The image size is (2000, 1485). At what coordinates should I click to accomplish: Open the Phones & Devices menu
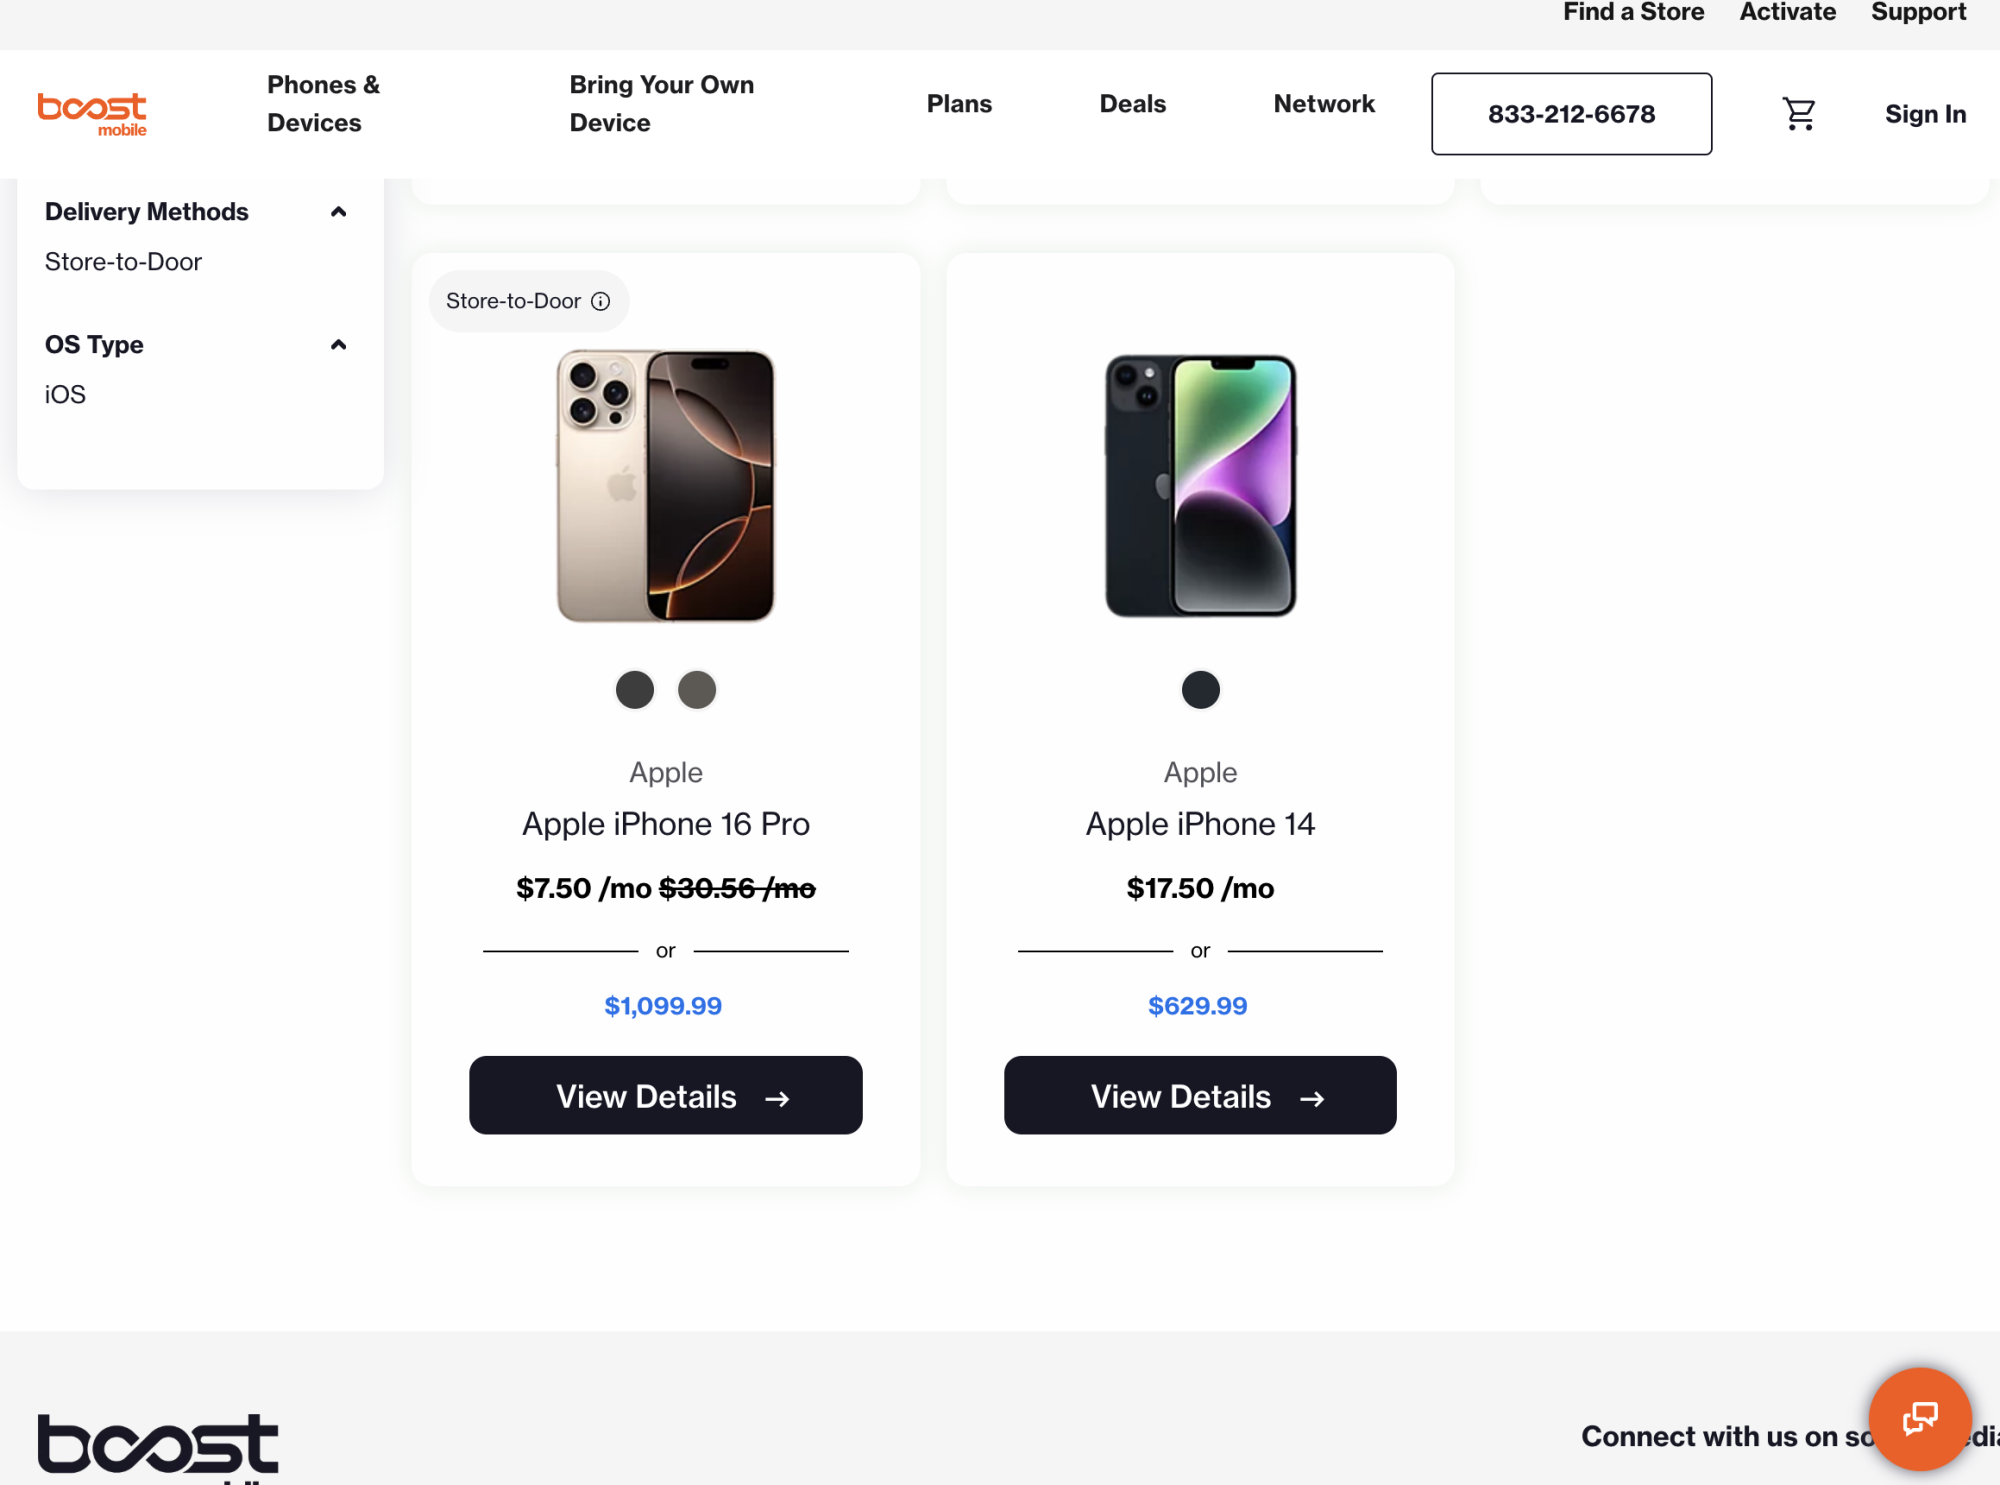pos(323,104)
